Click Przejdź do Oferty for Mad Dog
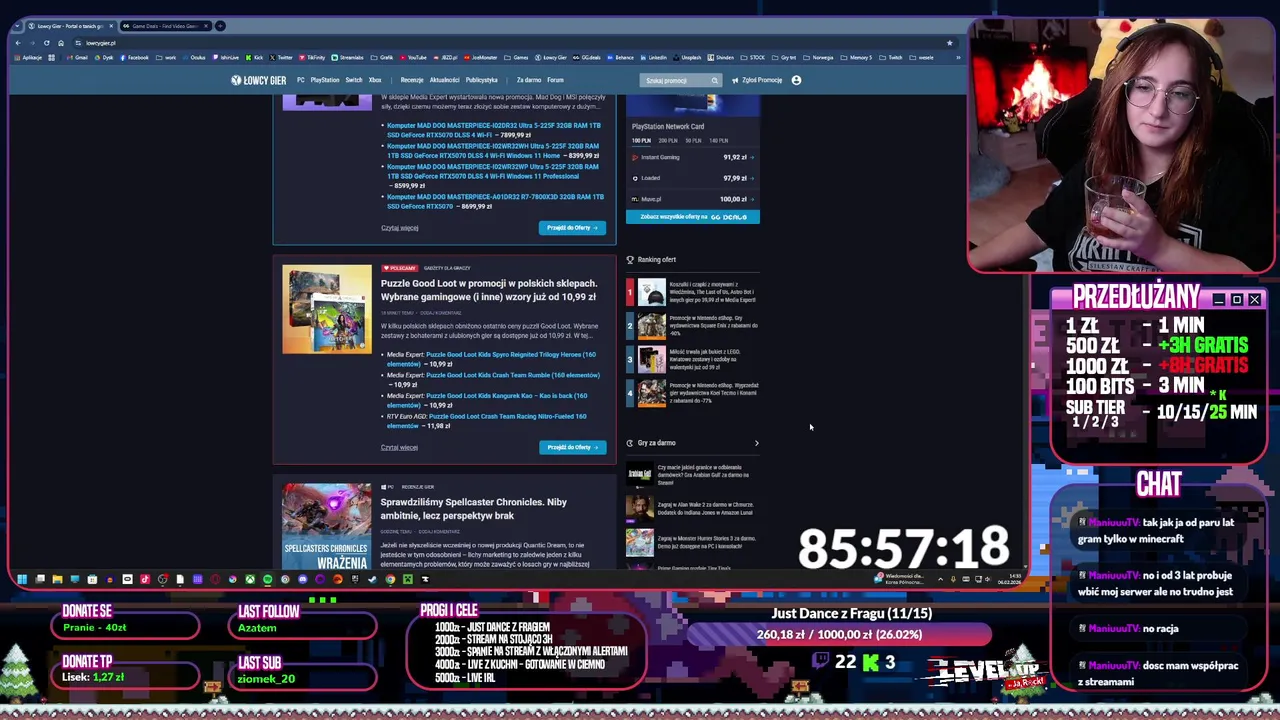The width and height of the screenshot is (1280, 720). pyautogui.click(x=572, y=228)
